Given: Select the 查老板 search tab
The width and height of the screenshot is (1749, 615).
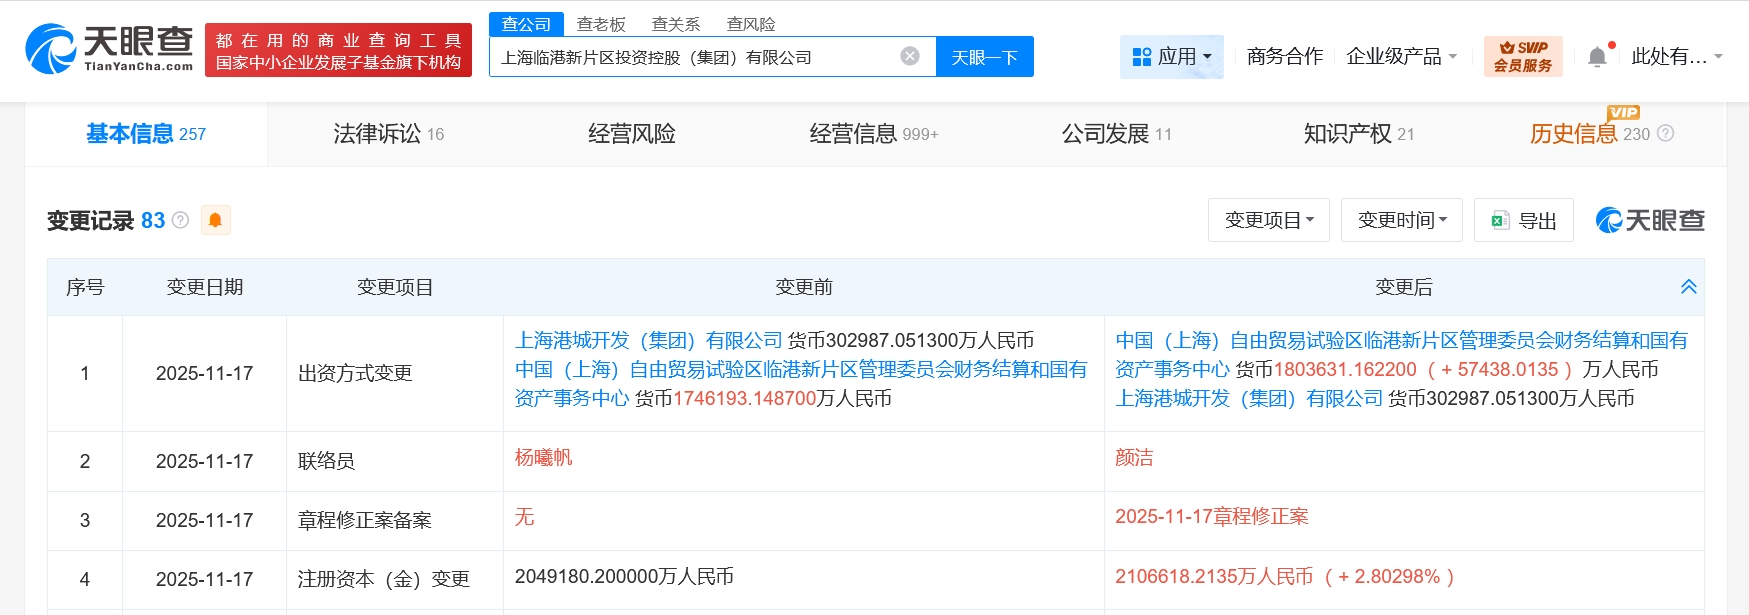Looking at the screenshot, I should click(x=601, y=24).
